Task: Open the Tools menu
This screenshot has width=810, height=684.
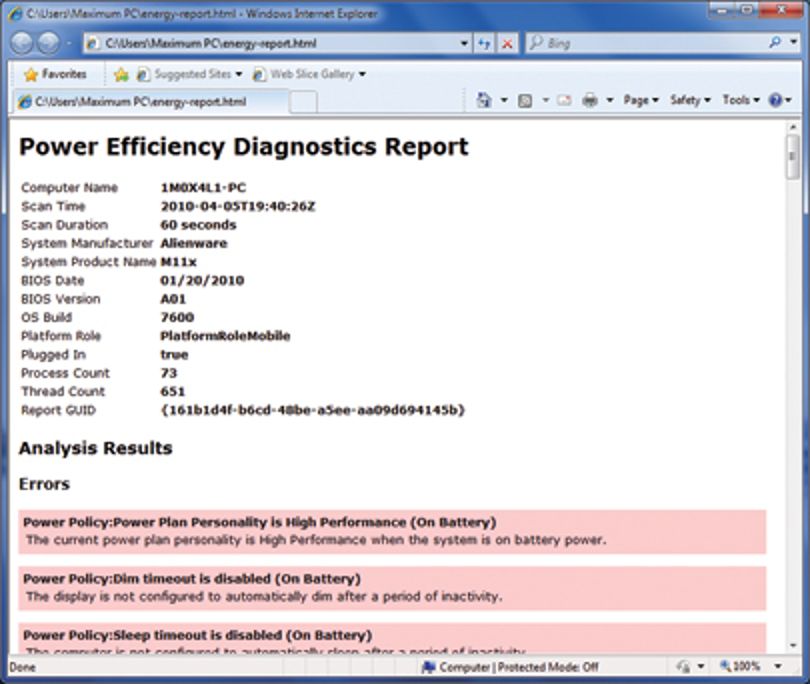Action: click(x=741, y=100)
